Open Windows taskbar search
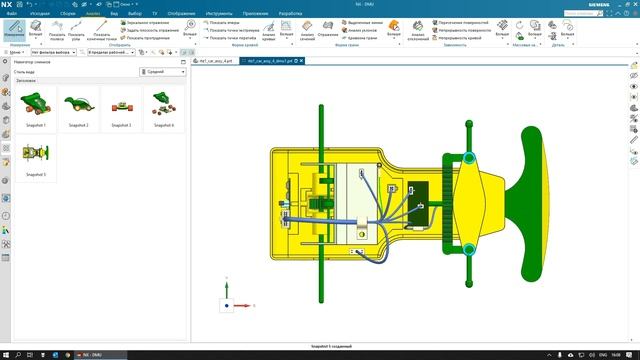 18,355
